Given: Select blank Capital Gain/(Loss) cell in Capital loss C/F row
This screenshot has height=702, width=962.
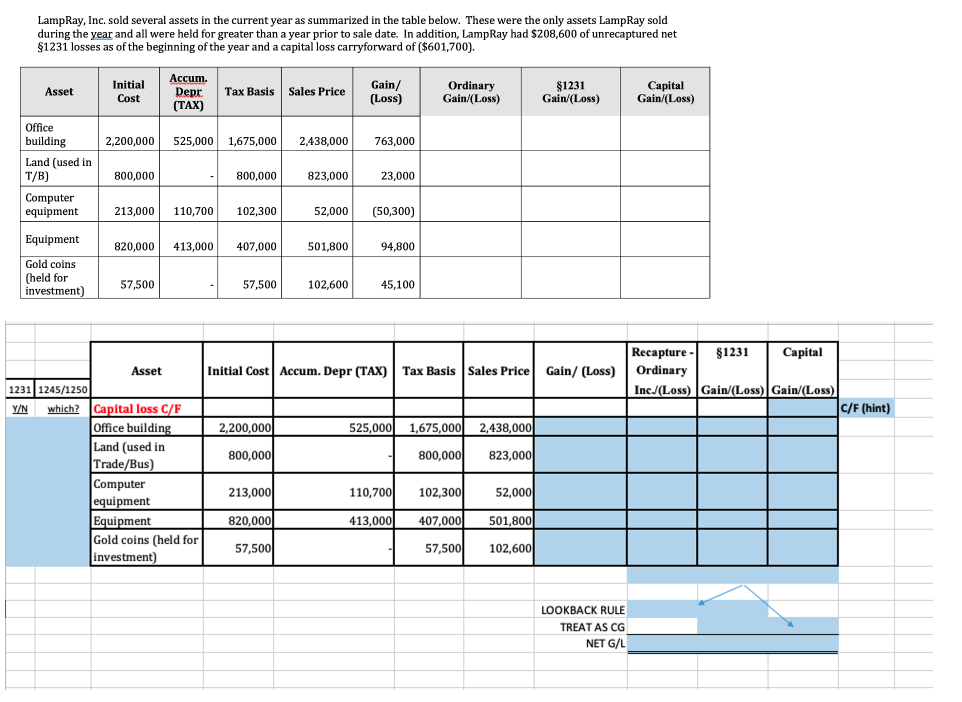Looking at the screenshot, I should coord(802,409).
